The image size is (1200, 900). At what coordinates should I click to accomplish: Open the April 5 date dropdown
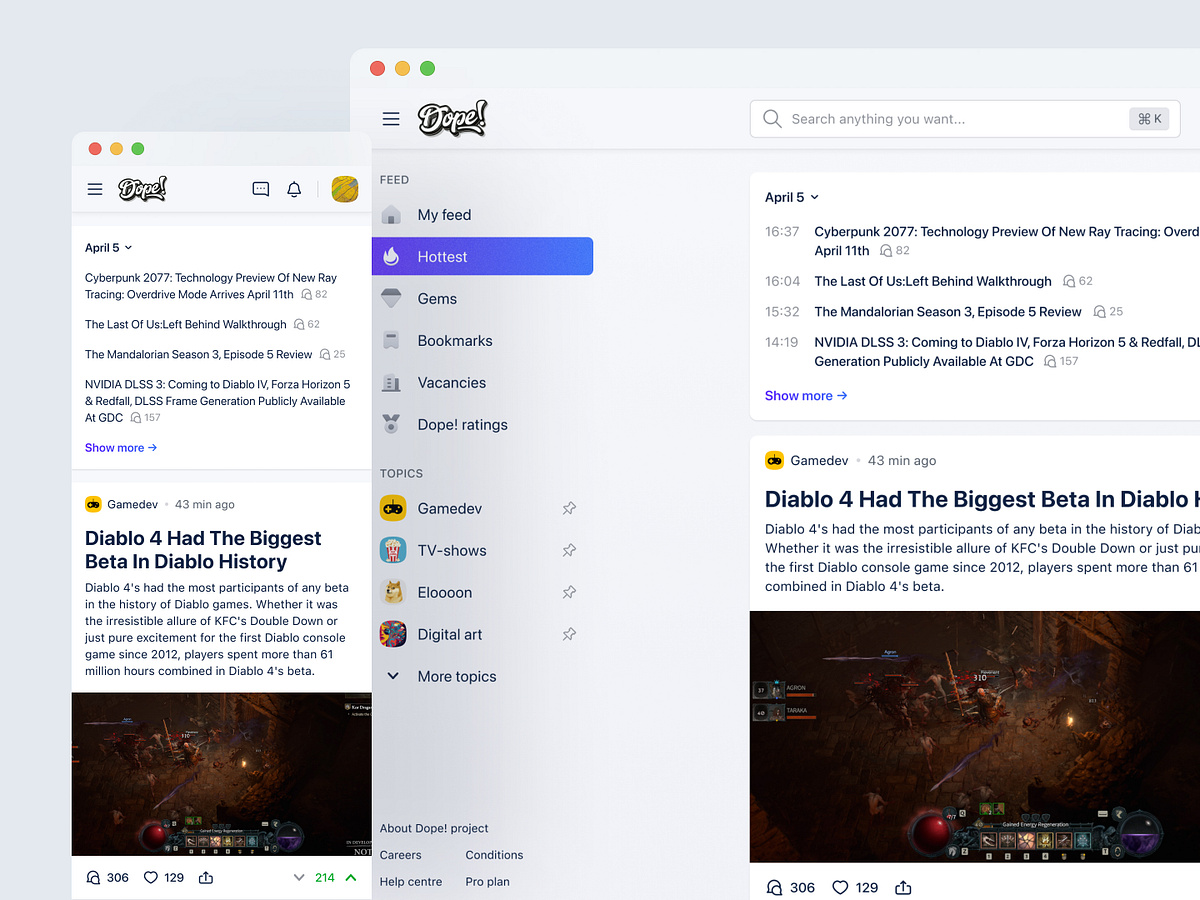[x=792, y=197]
